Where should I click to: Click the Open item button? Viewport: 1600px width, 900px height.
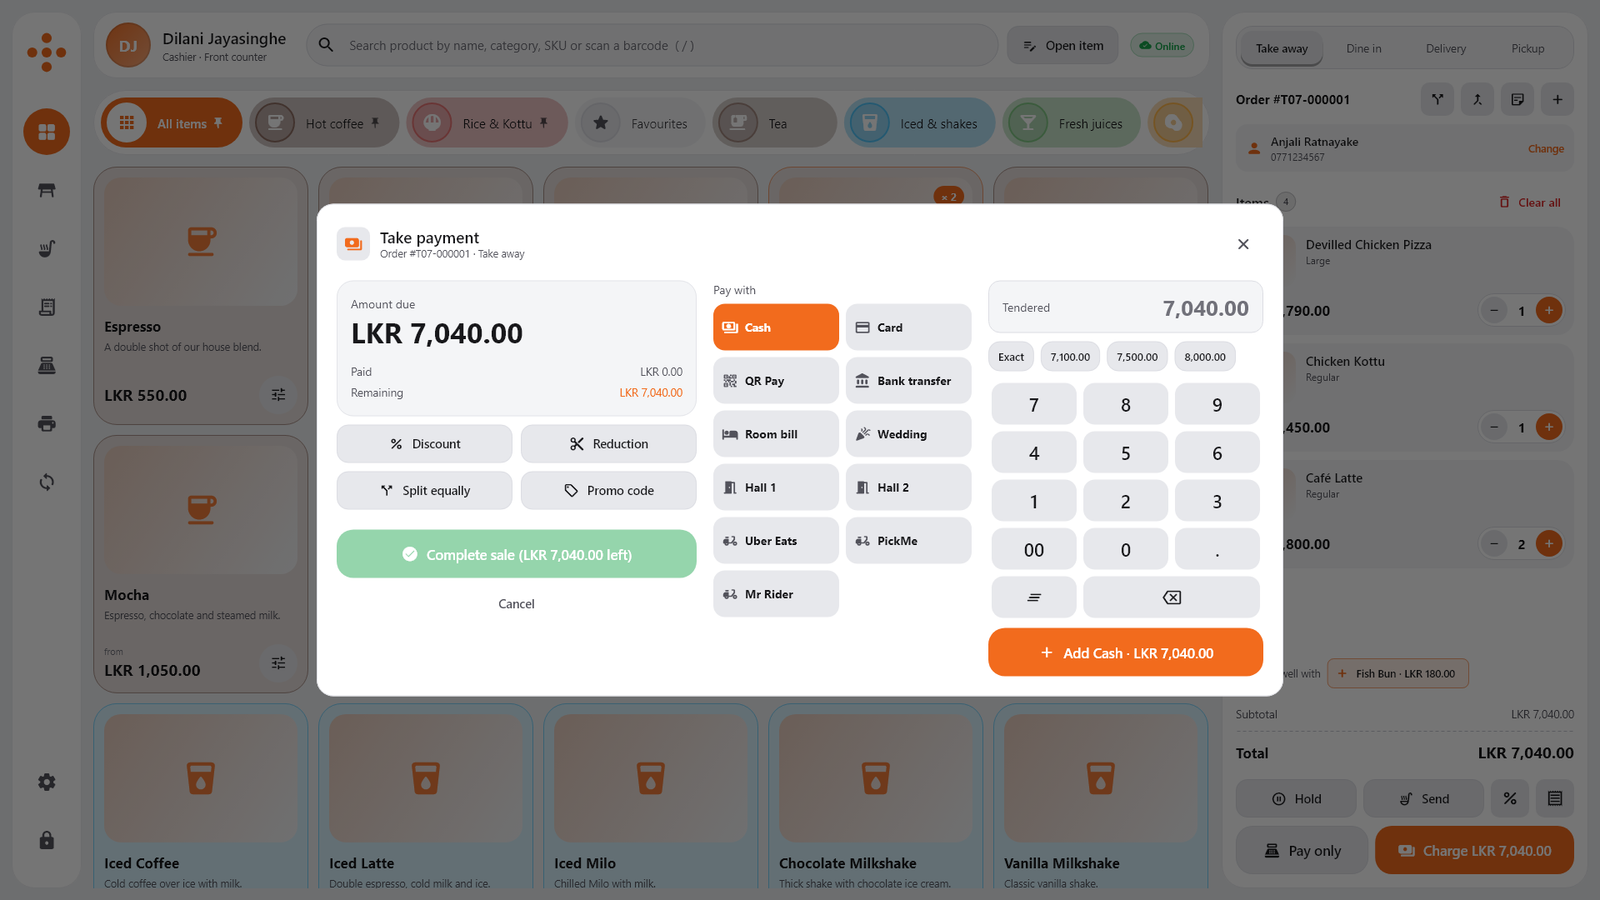pyautogui.click(x=1063, y=45)
